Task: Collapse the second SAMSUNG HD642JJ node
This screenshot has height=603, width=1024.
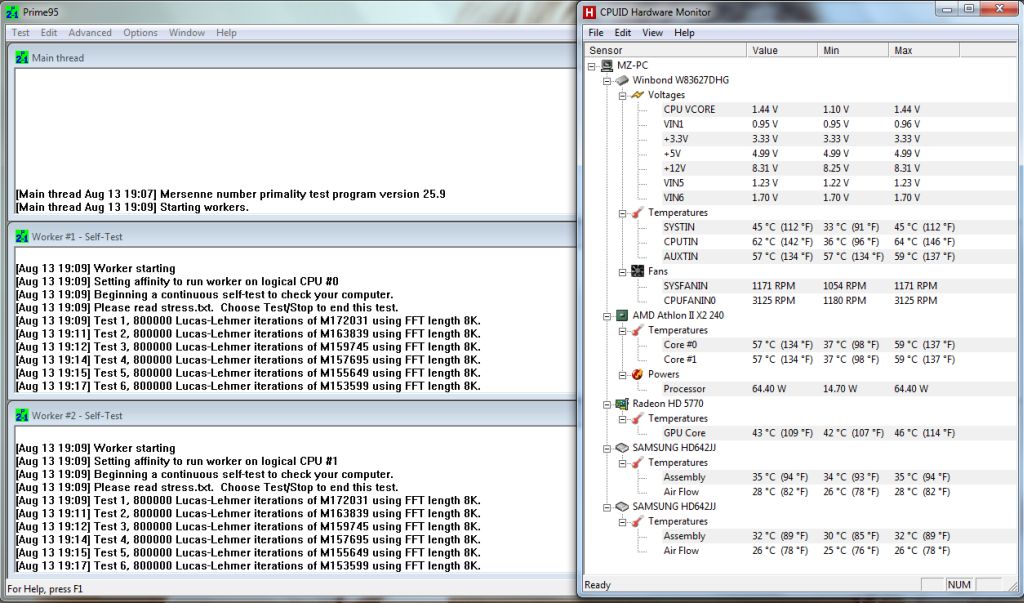Action: 607,507
